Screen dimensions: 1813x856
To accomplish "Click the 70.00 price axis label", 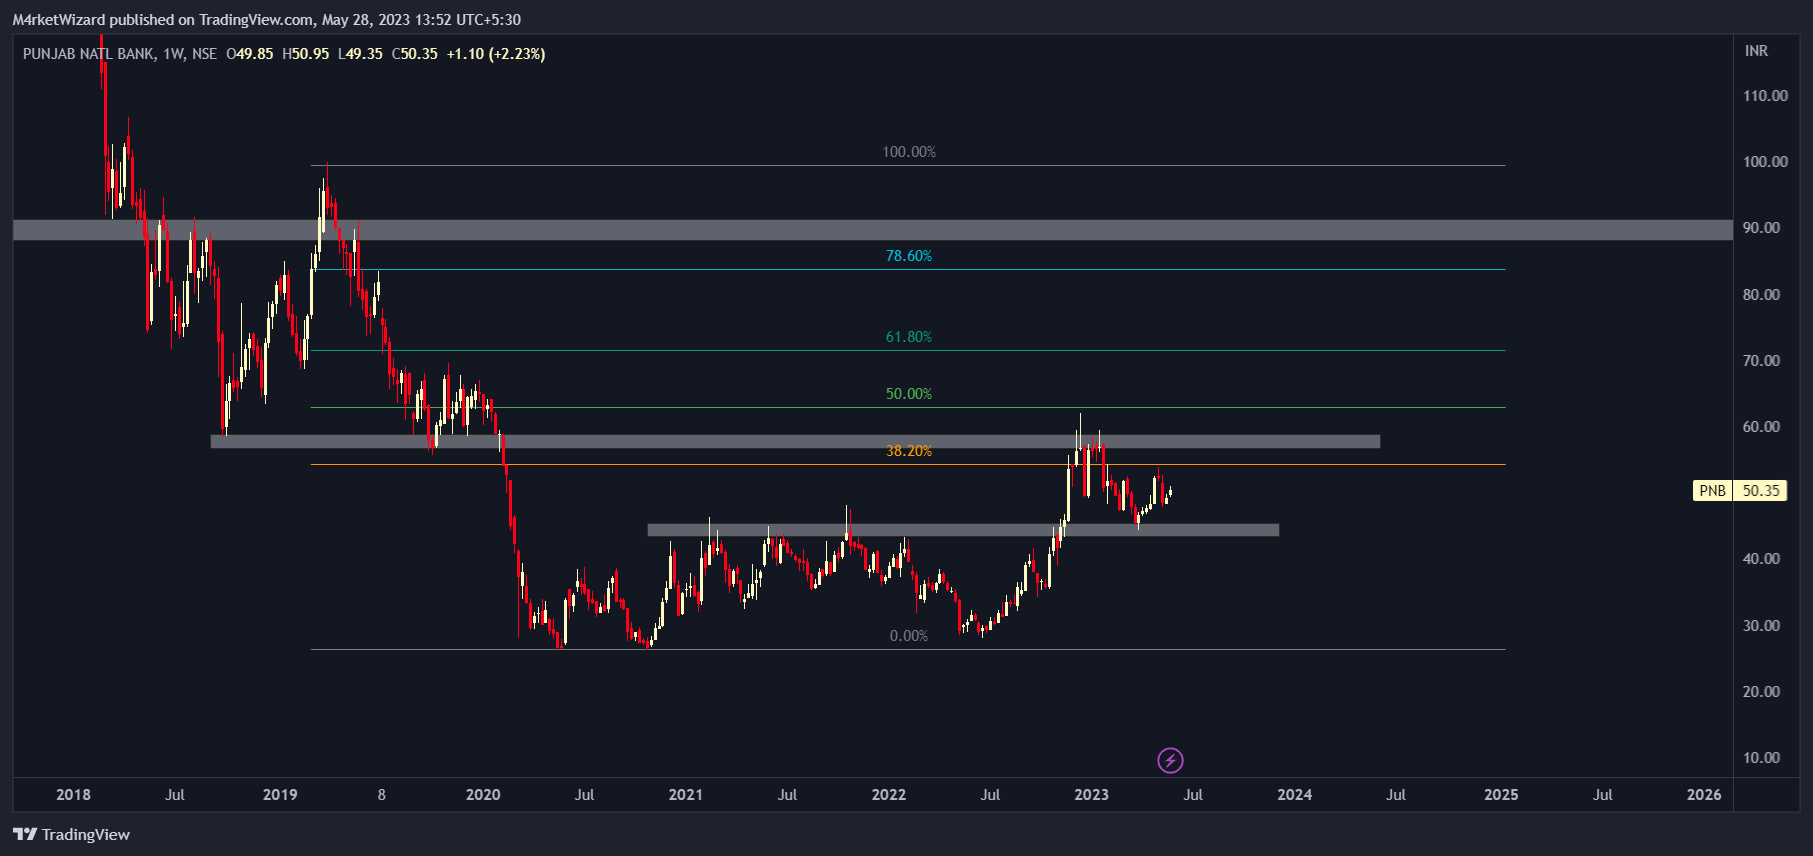I will coord(1761,361).
